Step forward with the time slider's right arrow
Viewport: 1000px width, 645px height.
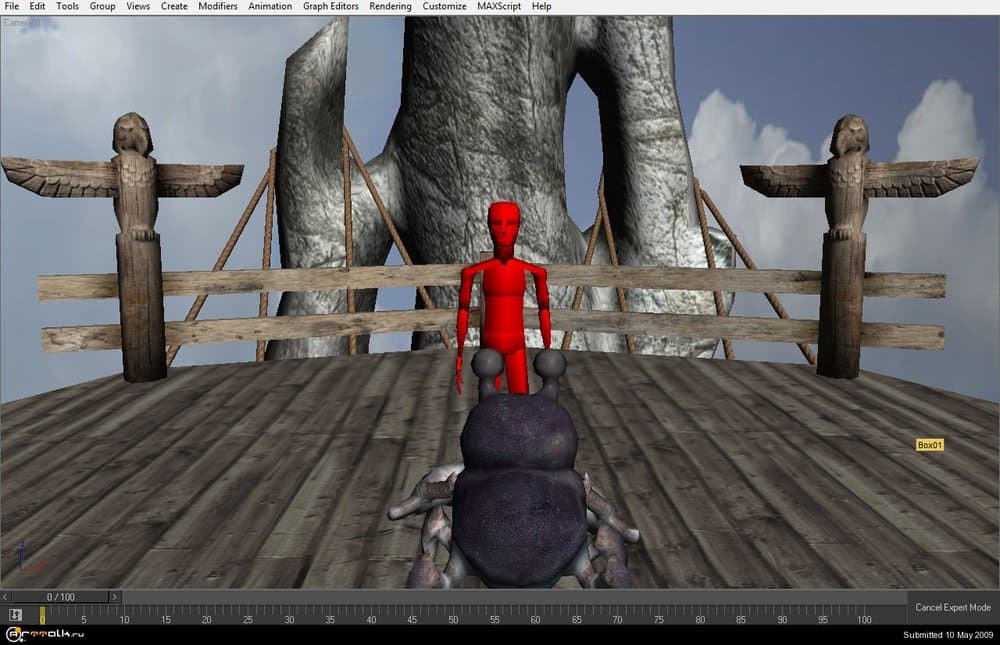click(114, 597)
